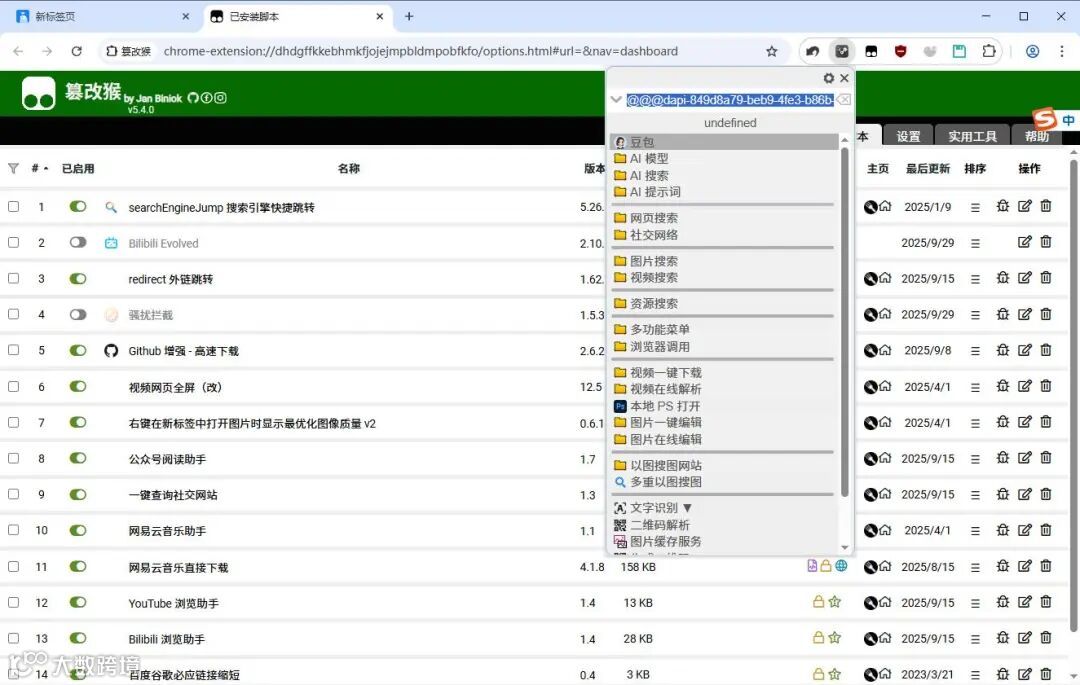Expand the 文字识别 submenu arrow
Image resolution: width=1080 pixels, height=685 pixels.
click(687, 508)
